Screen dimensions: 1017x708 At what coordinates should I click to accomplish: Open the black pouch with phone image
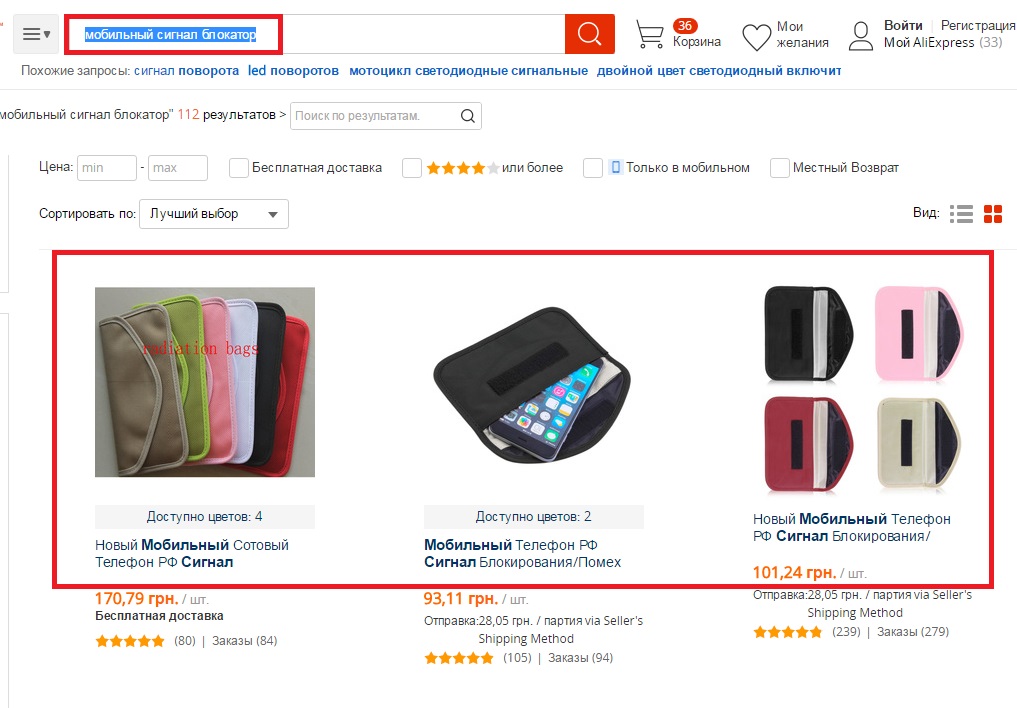533,383
